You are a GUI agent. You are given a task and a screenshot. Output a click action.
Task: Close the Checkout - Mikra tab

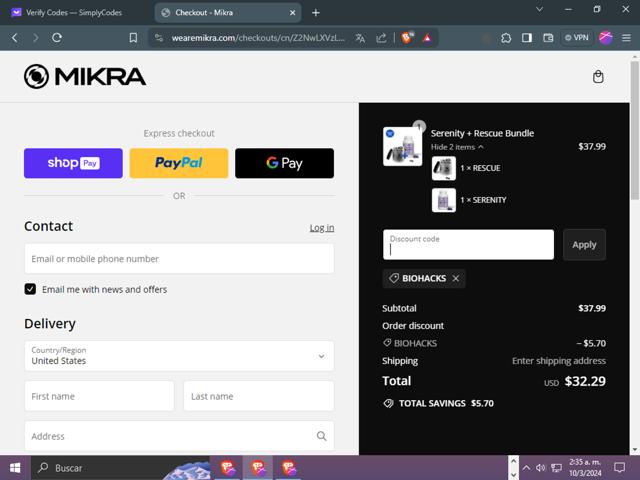point(292,13)
